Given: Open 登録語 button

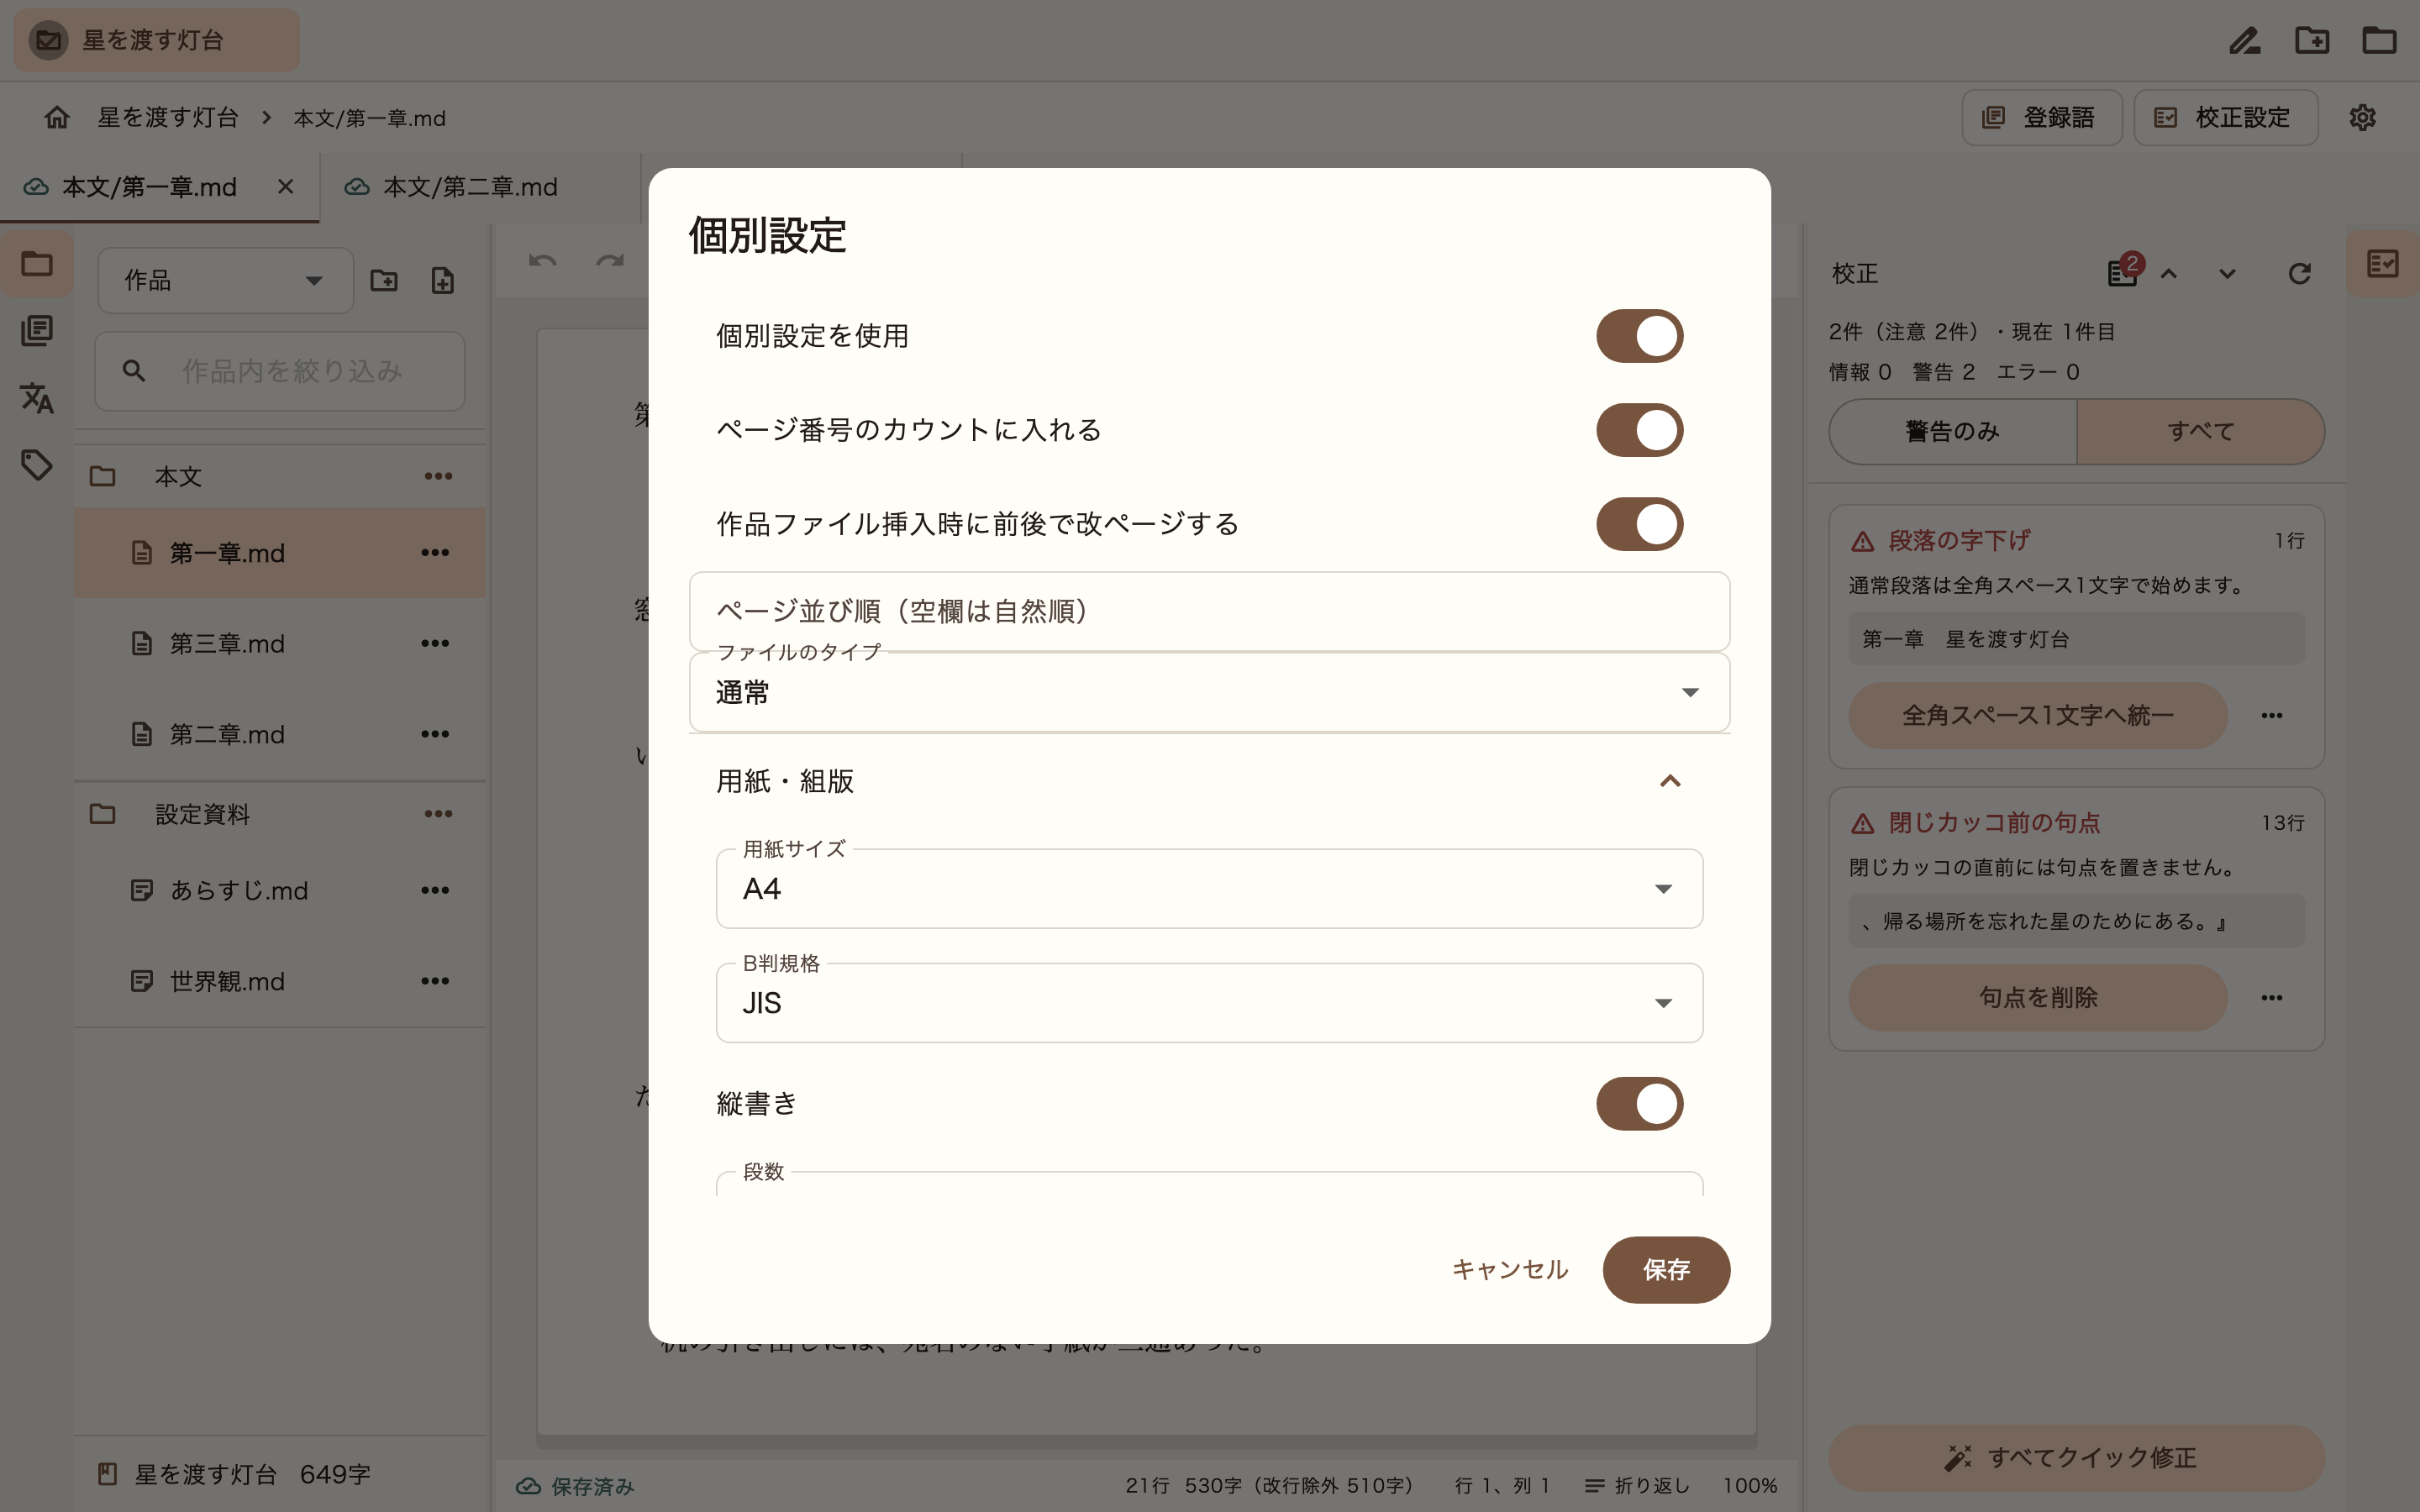Looking at the screenshot, I should [x=2042, y=118].
